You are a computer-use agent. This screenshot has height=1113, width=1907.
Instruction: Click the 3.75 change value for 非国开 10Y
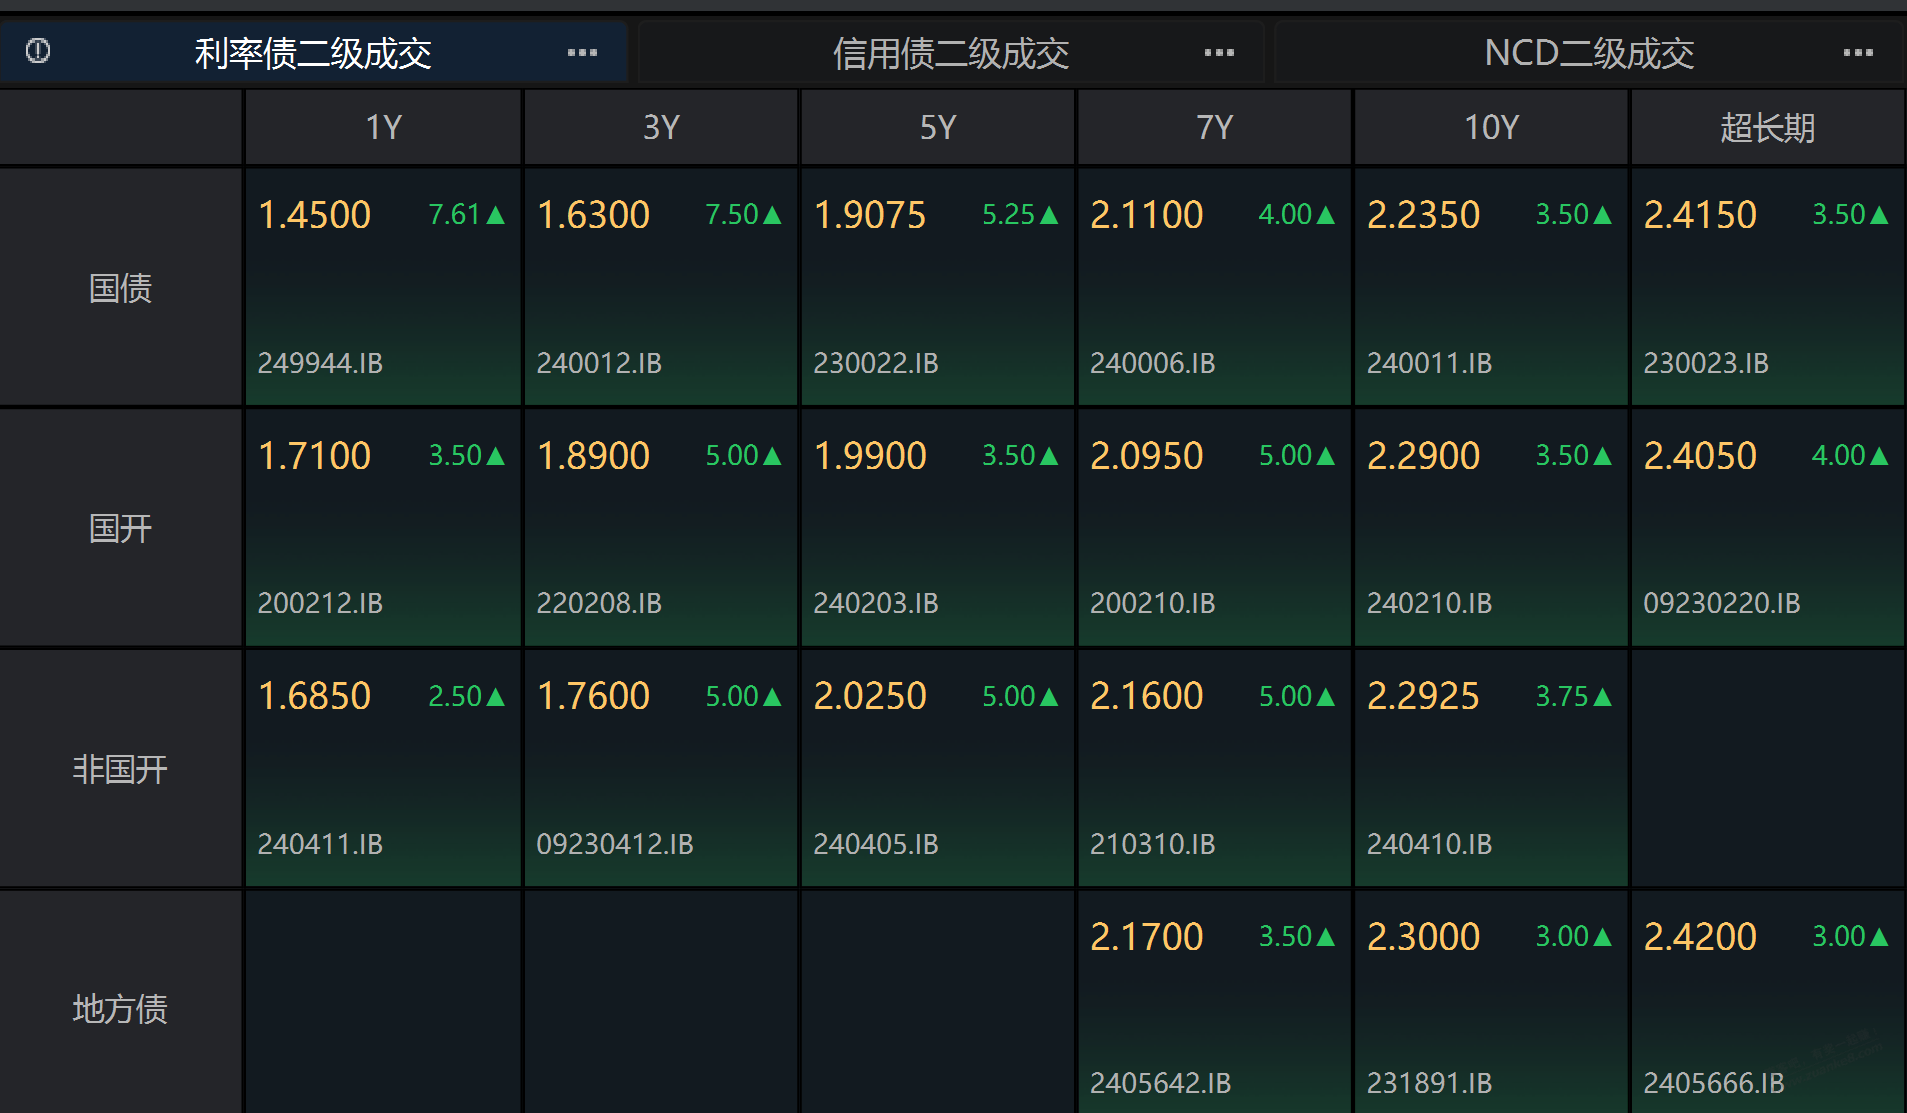point(1562,696)
